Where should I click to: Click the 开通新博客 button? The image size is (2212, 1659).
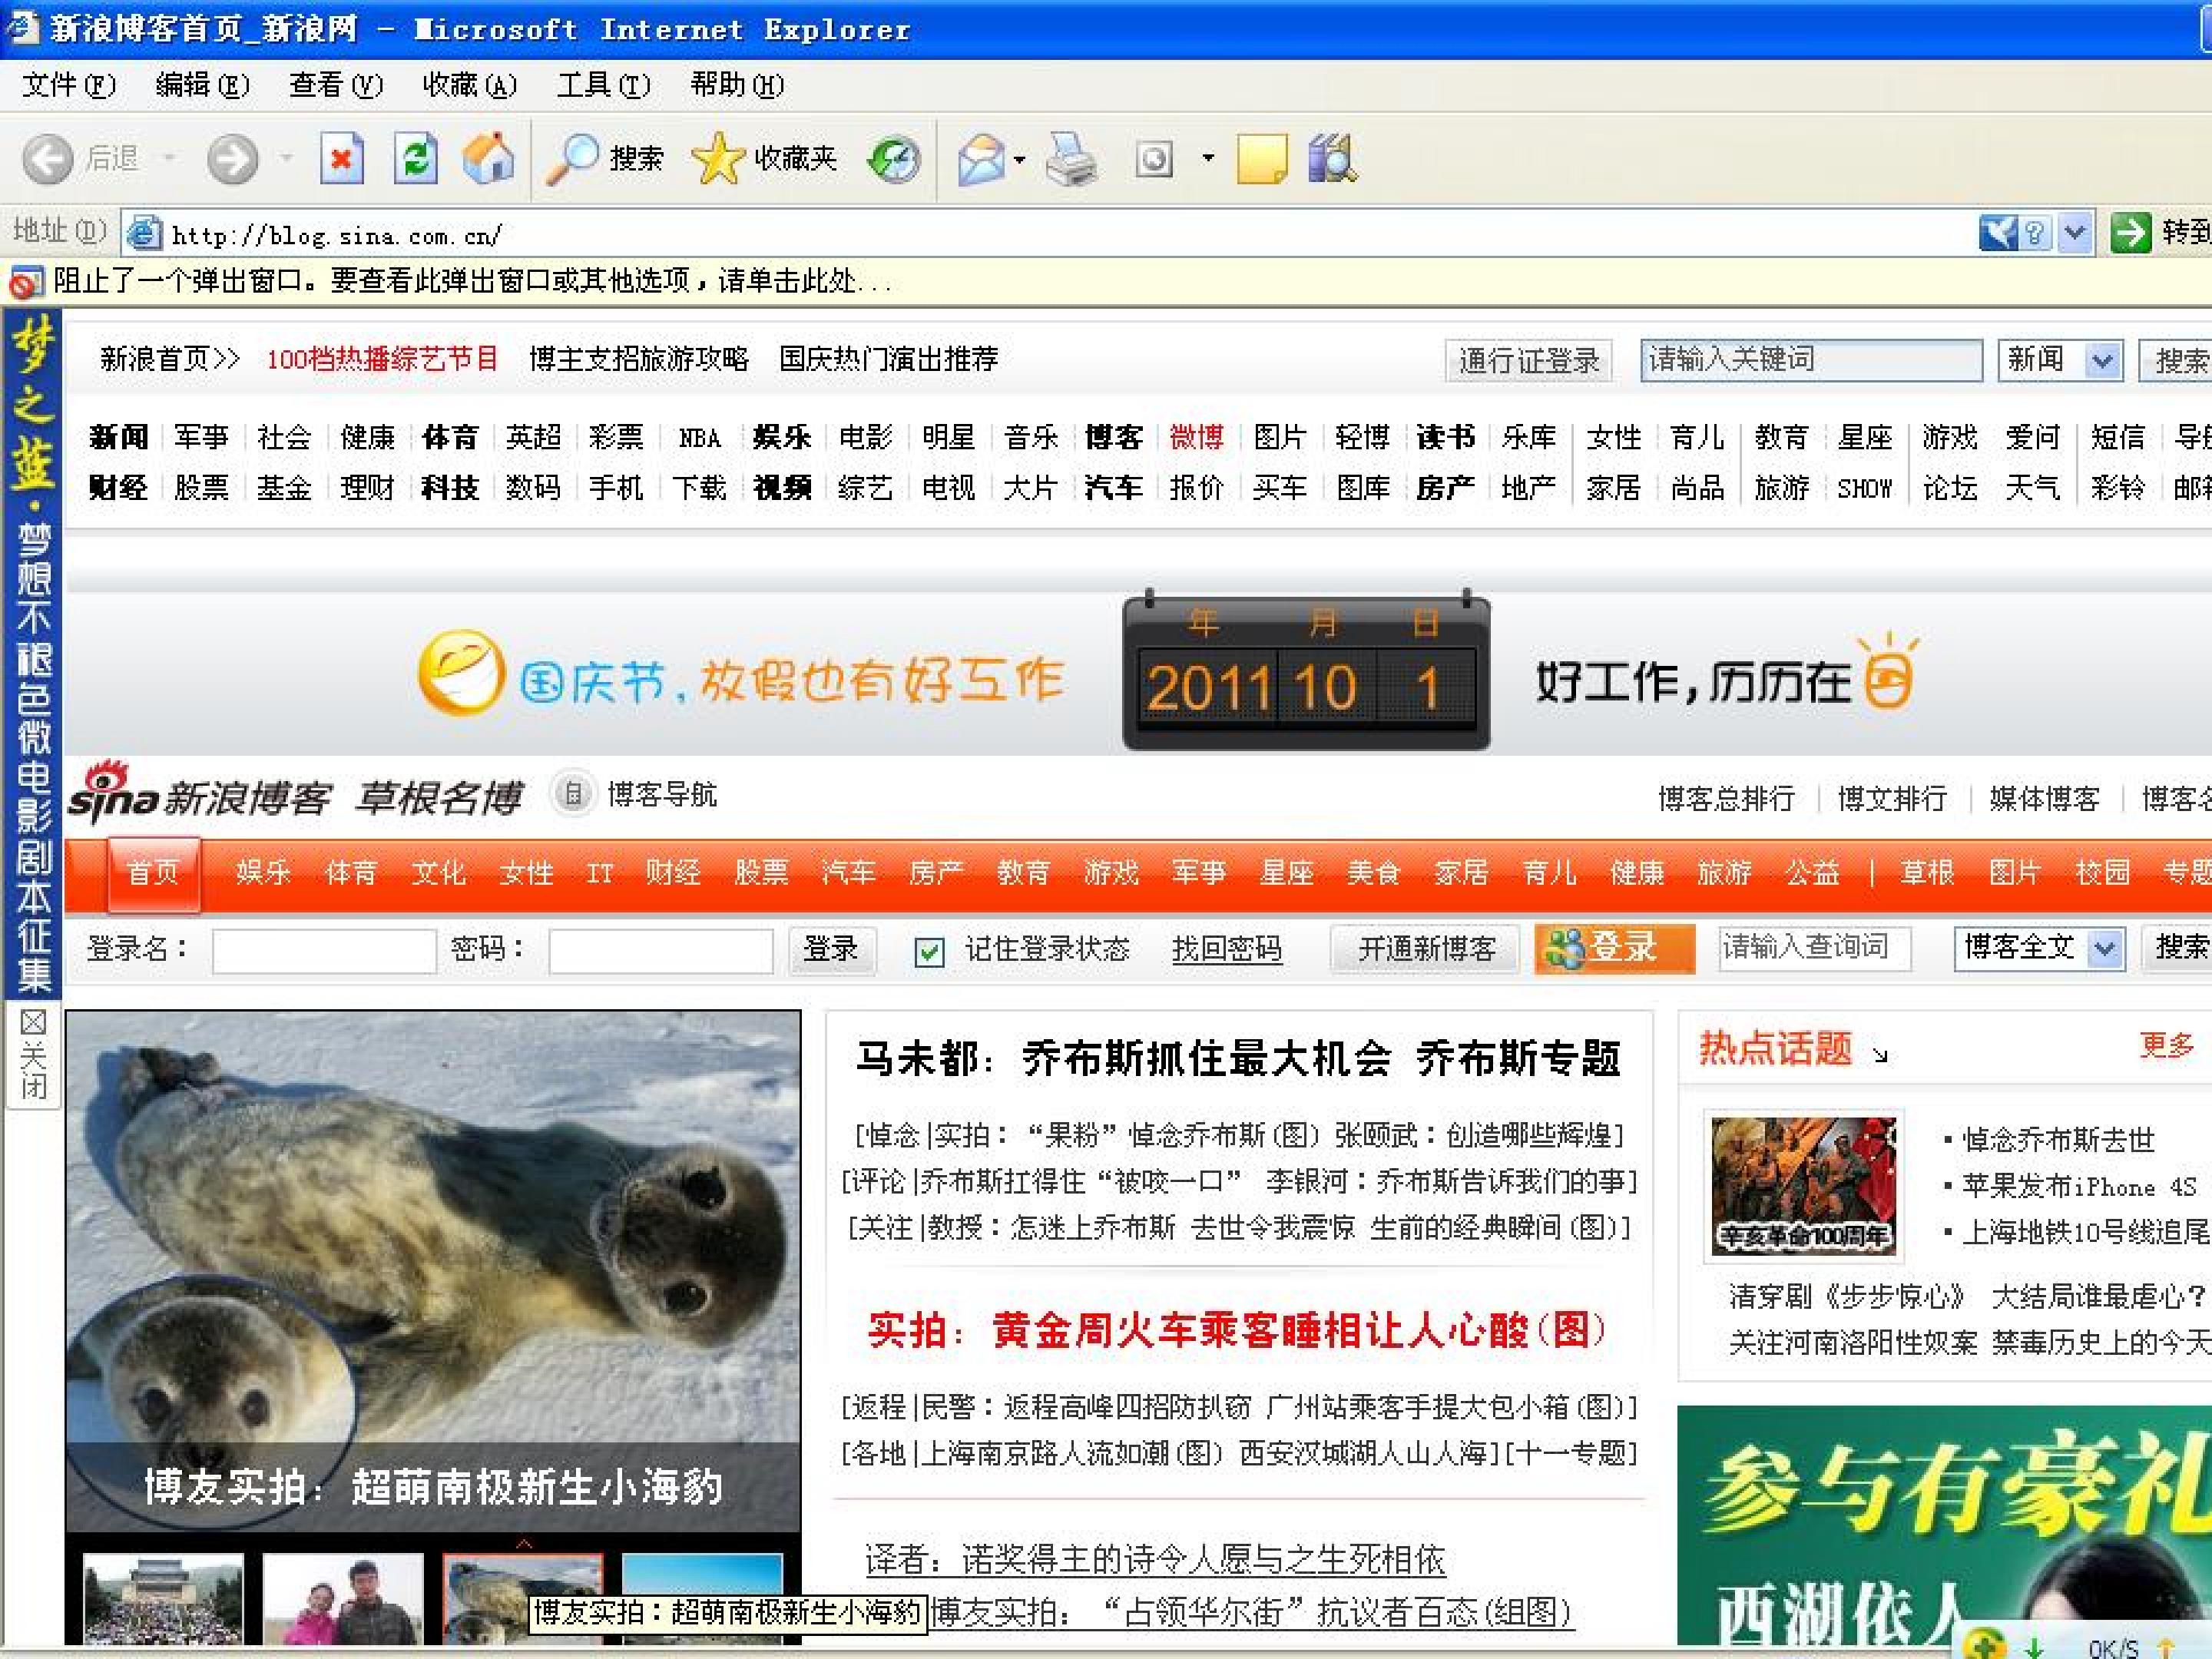[x=1426, y=948]
